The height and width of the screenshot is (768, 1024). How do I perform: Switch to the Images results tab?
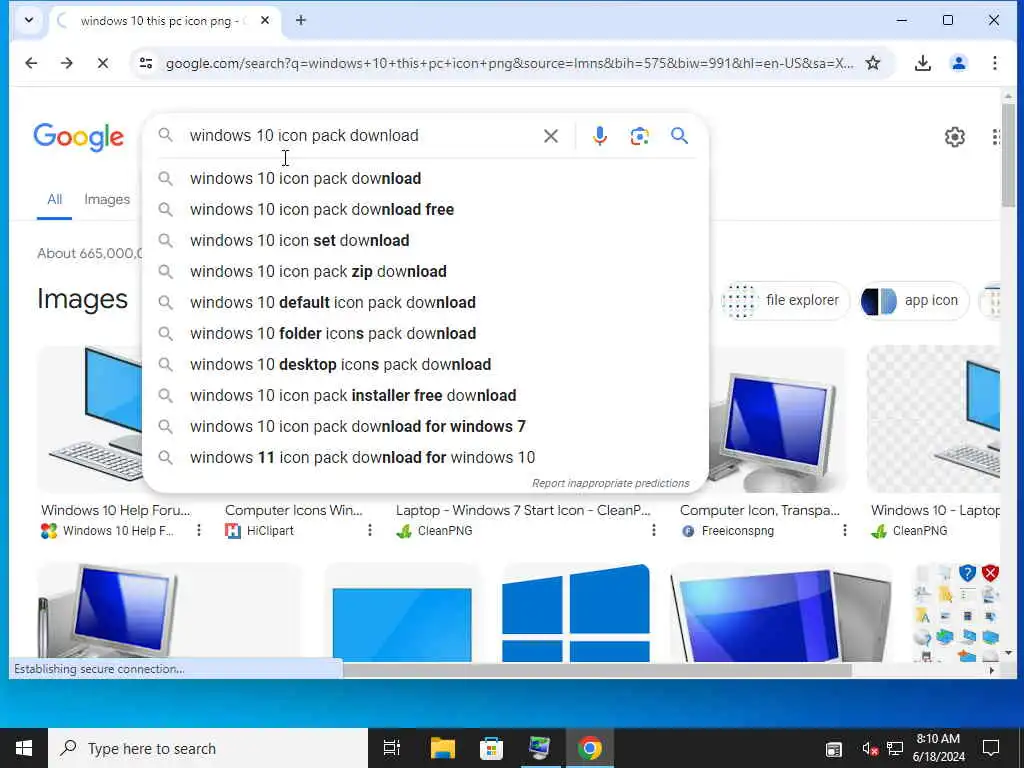pos(107,199)
